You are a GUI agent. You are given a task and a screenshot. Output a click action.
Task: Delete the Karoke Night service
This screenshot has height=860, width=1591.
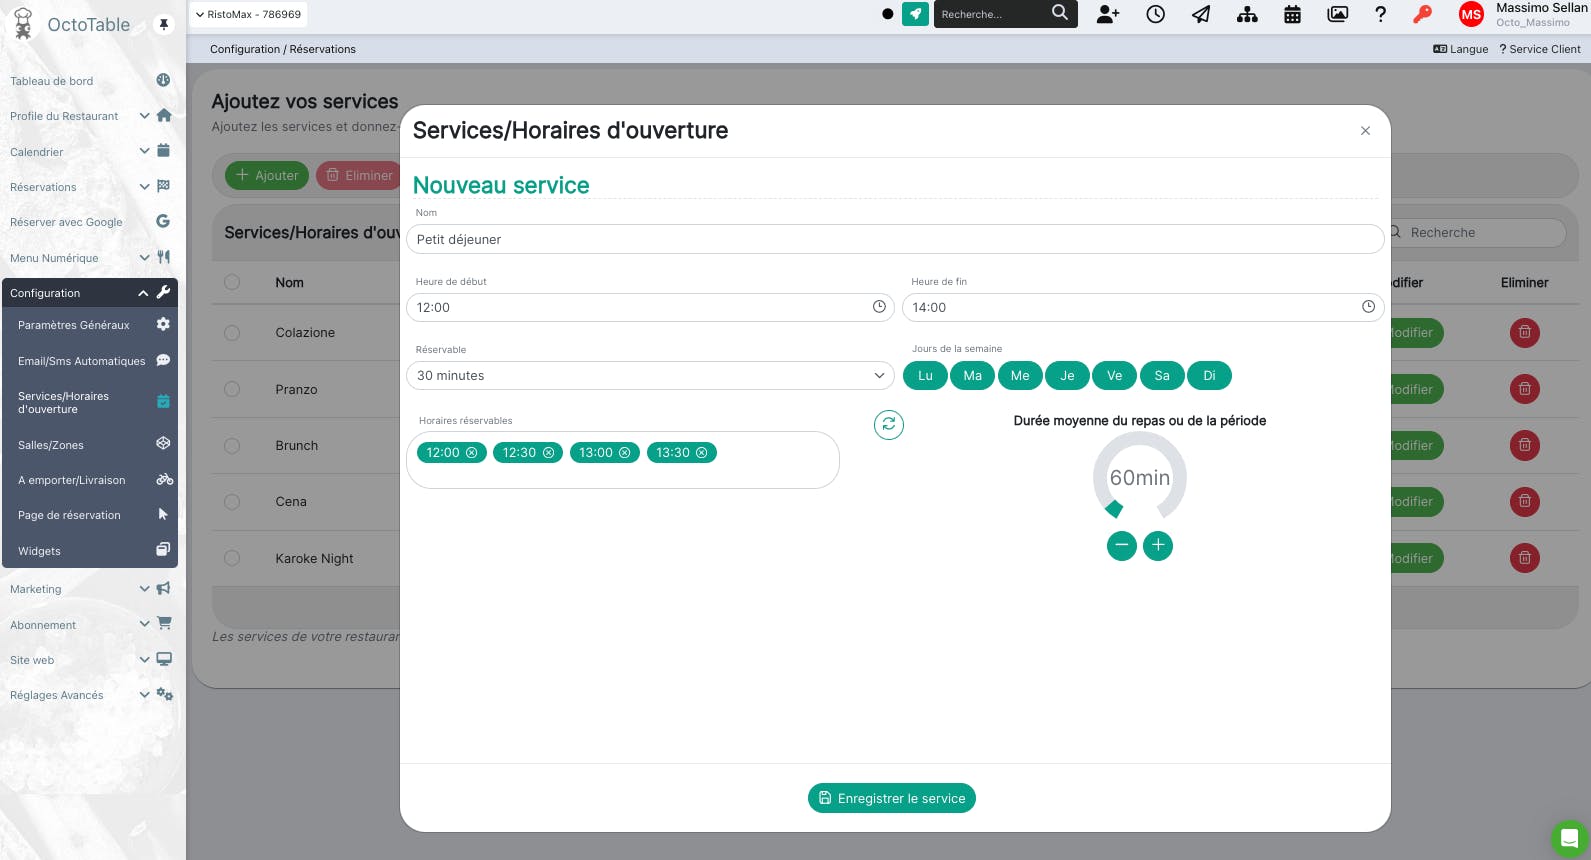(1525, 558)
